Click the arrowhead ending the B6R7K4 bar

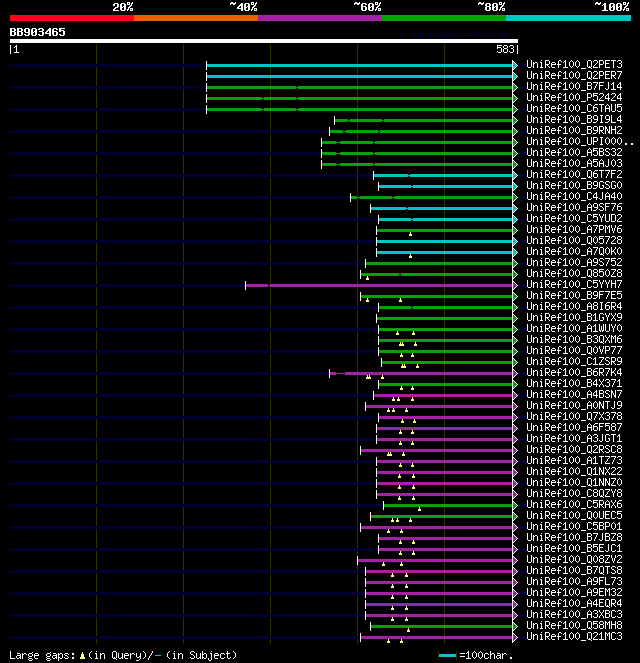tap(515, 373)
